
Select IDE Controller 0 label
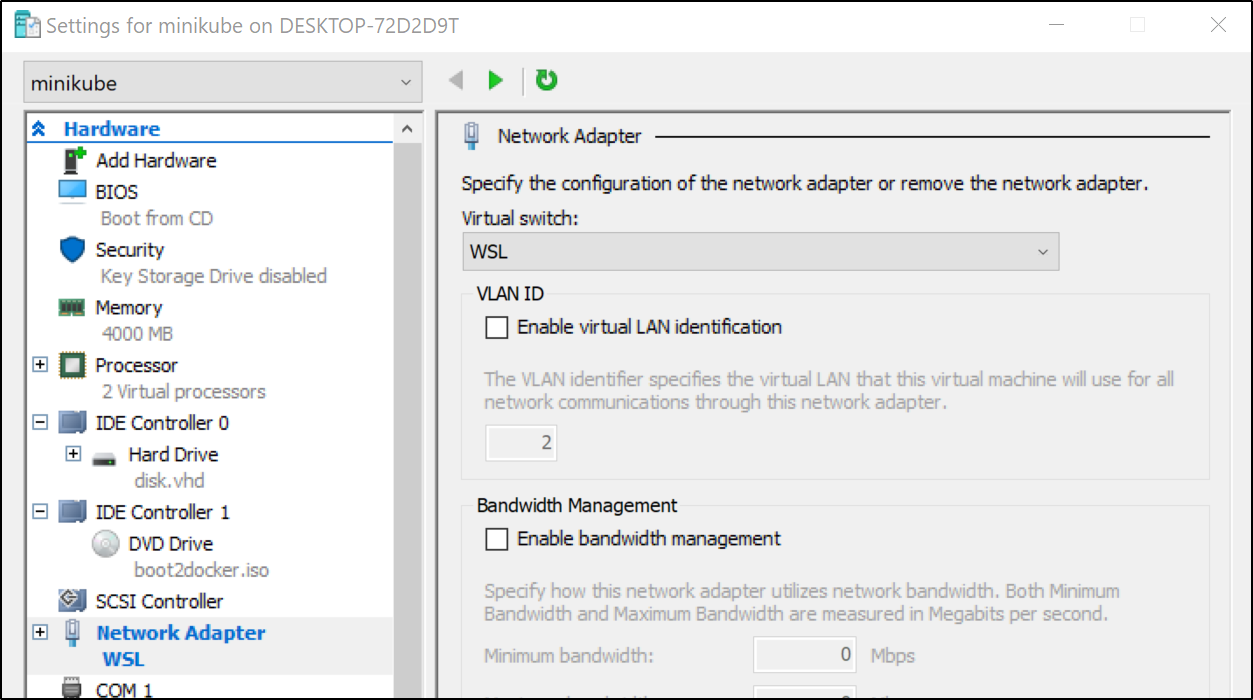[x=163, y=423]
